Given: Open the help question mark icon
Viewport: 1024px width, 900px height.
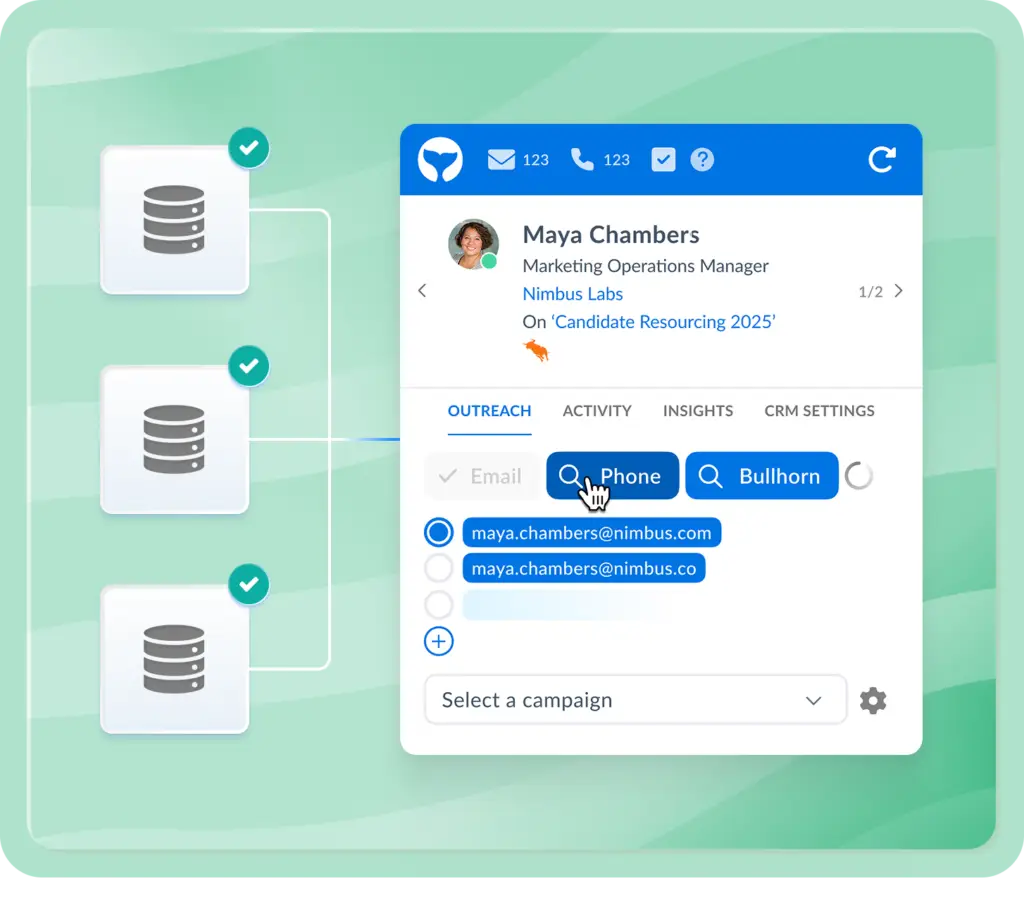Looking at the screenshot, I should 702,159.
